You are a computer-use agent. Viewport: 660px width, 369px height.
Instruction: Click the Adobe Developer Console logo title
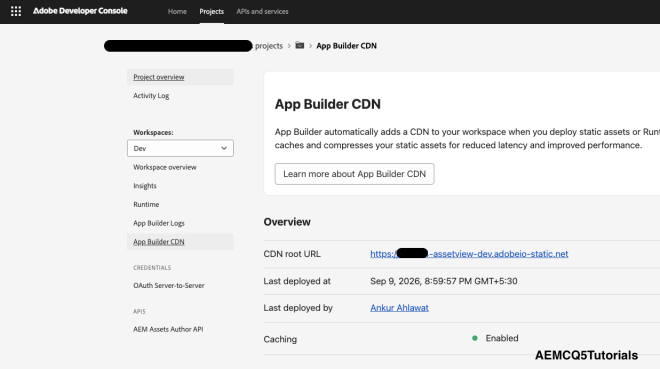pos(80,11)
